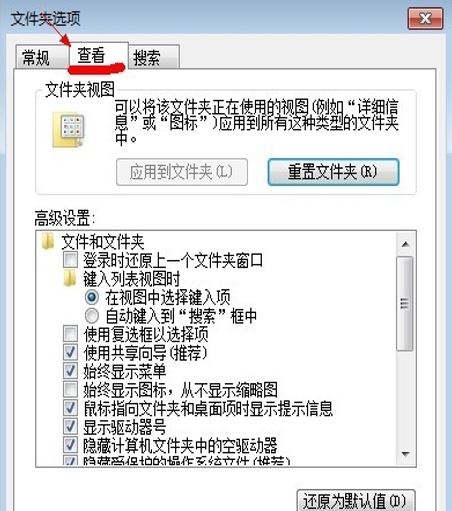Tick 使用复选框以选择项 checkbox
This screenshot has height=511, width=452.
pos(70,334)
